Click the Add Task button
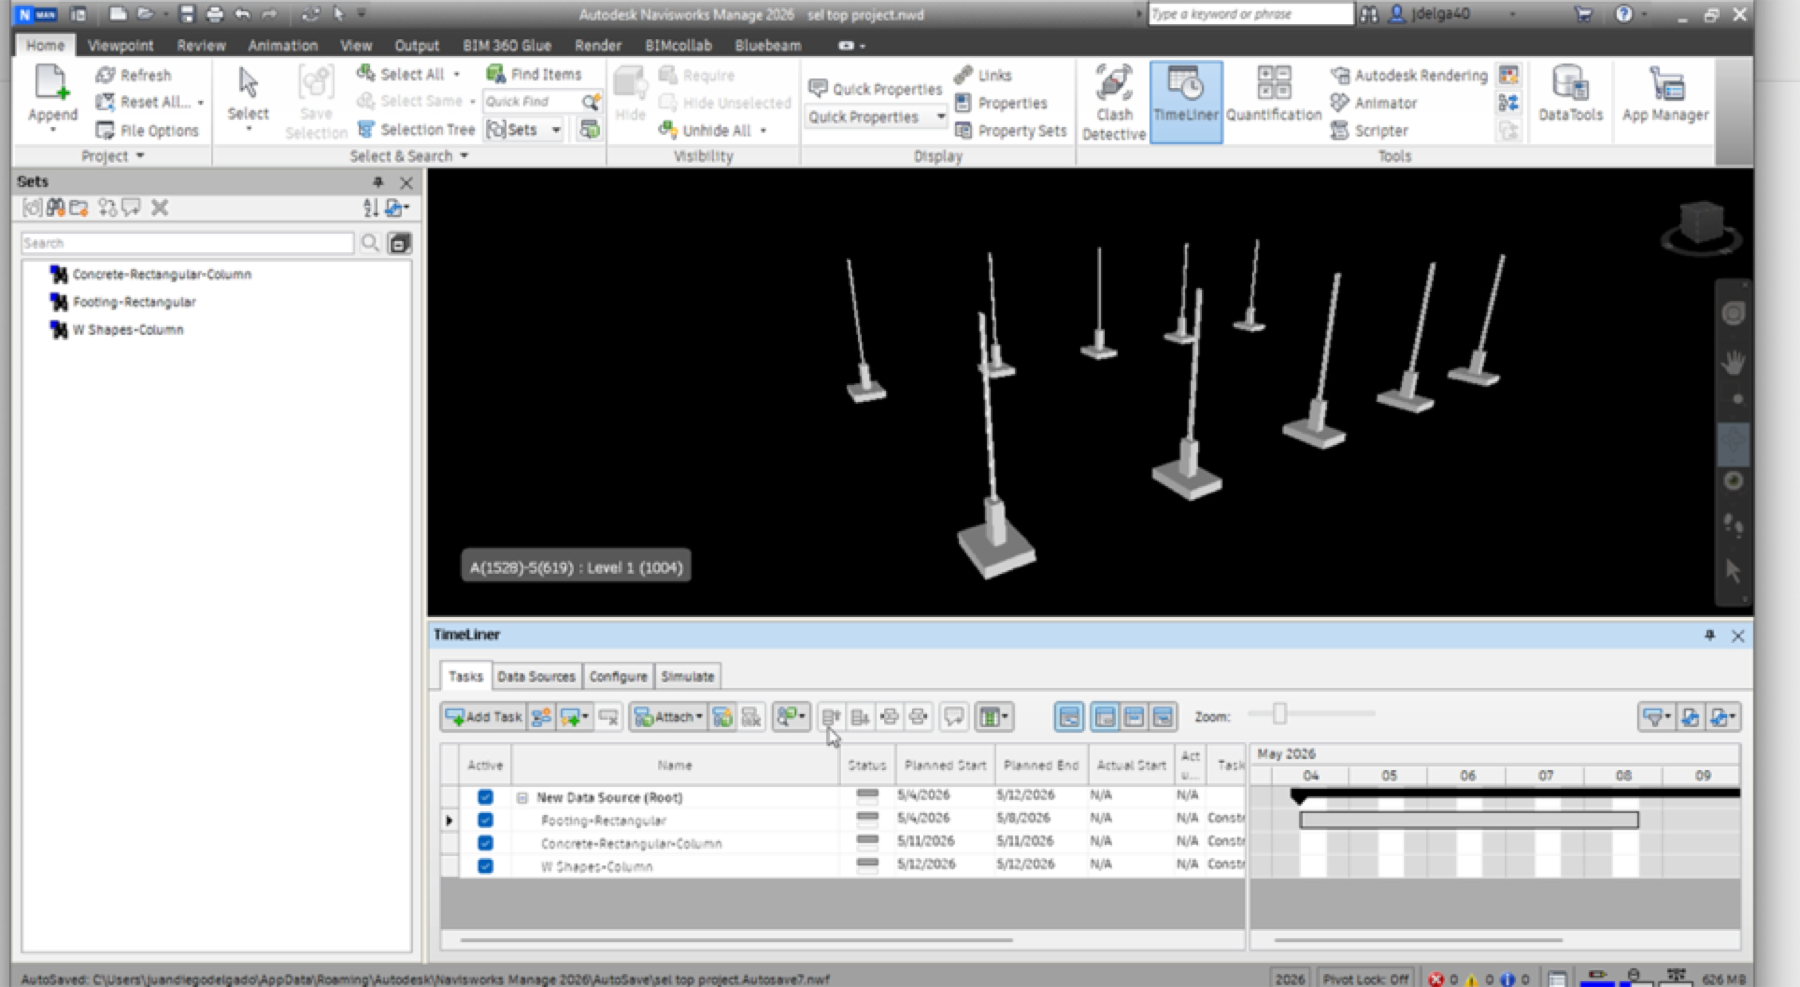Screen dimensions: 1800x987 point(484,717)
